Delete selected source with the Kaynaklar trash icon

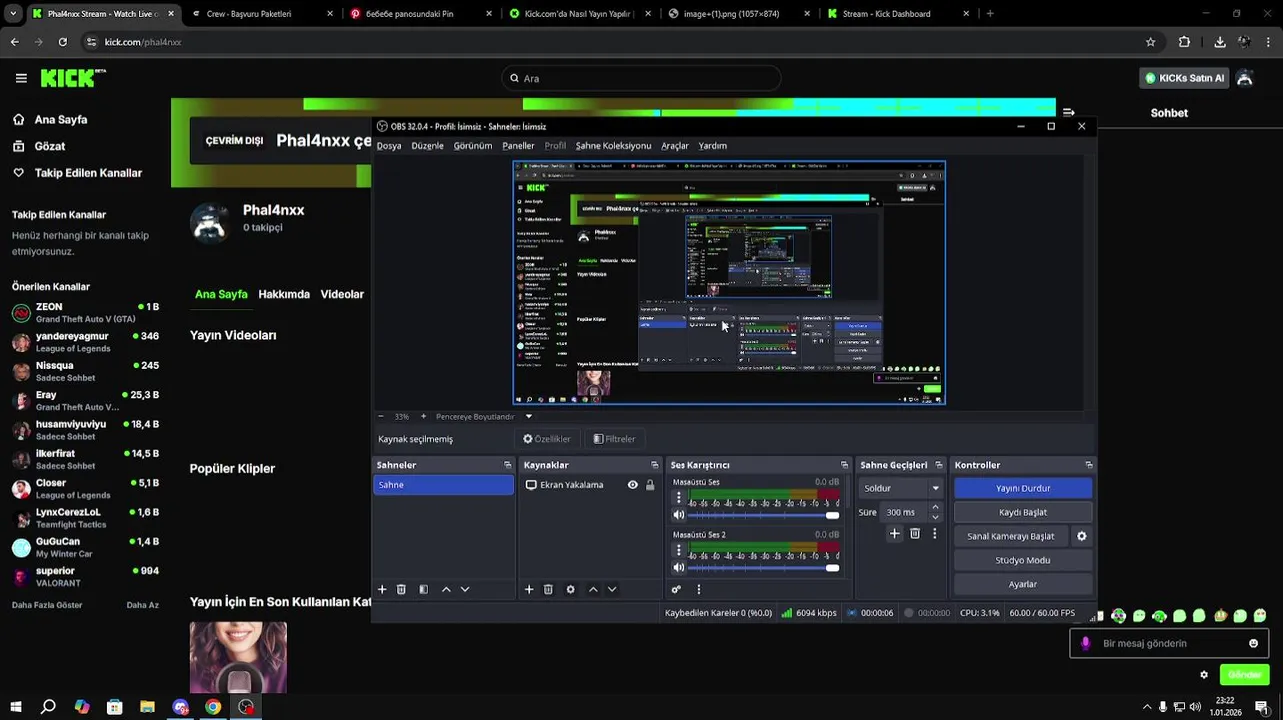(548, 590)
